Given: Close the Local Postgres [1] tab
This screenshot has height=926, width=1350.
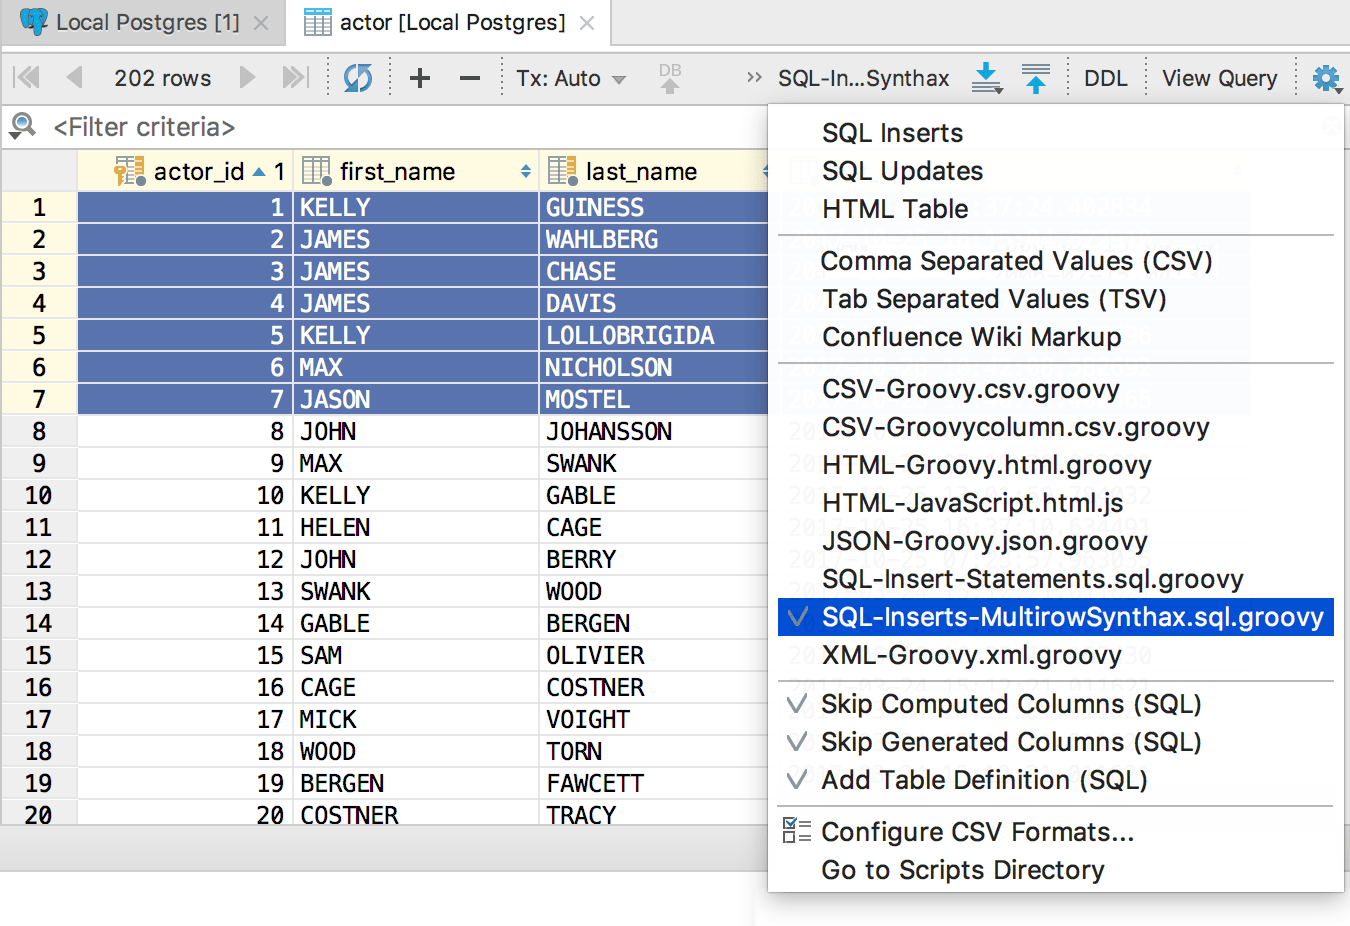Looking at the screenshot, I should 261,23.
